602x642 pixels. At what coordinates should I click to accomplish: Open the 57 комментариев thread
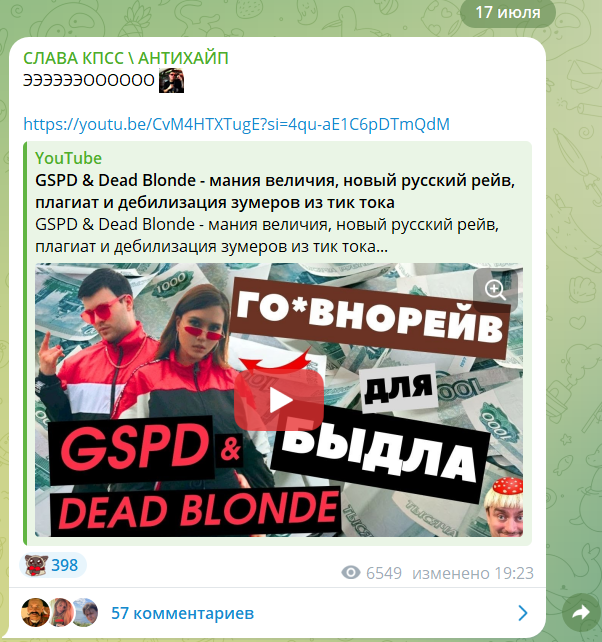click(x=183, y=613)
